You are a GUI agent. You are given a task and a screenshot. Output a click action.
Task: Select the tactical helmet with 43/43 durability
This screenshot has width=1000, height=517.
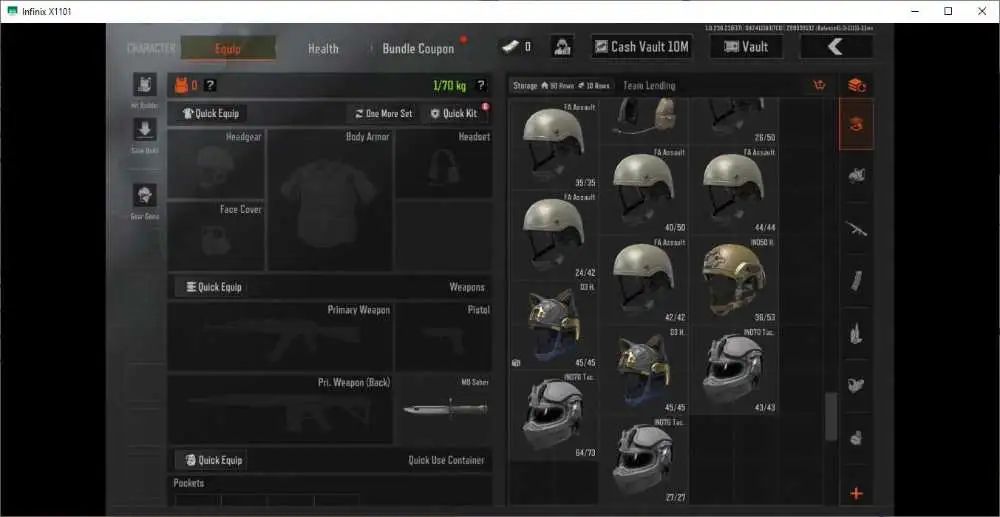(x=733, y=370)
